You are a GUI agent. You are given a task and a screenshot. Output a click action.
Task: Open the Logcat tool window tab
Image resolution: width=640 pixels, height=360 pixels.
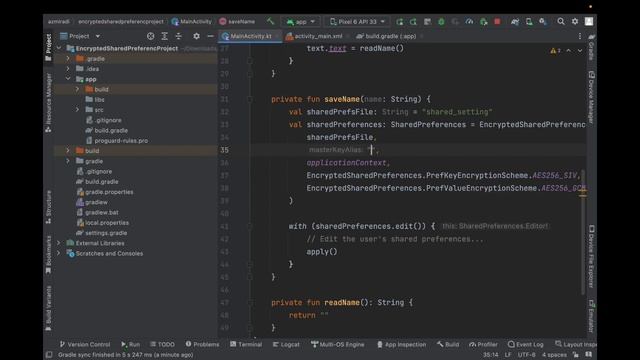pos(286,344)
